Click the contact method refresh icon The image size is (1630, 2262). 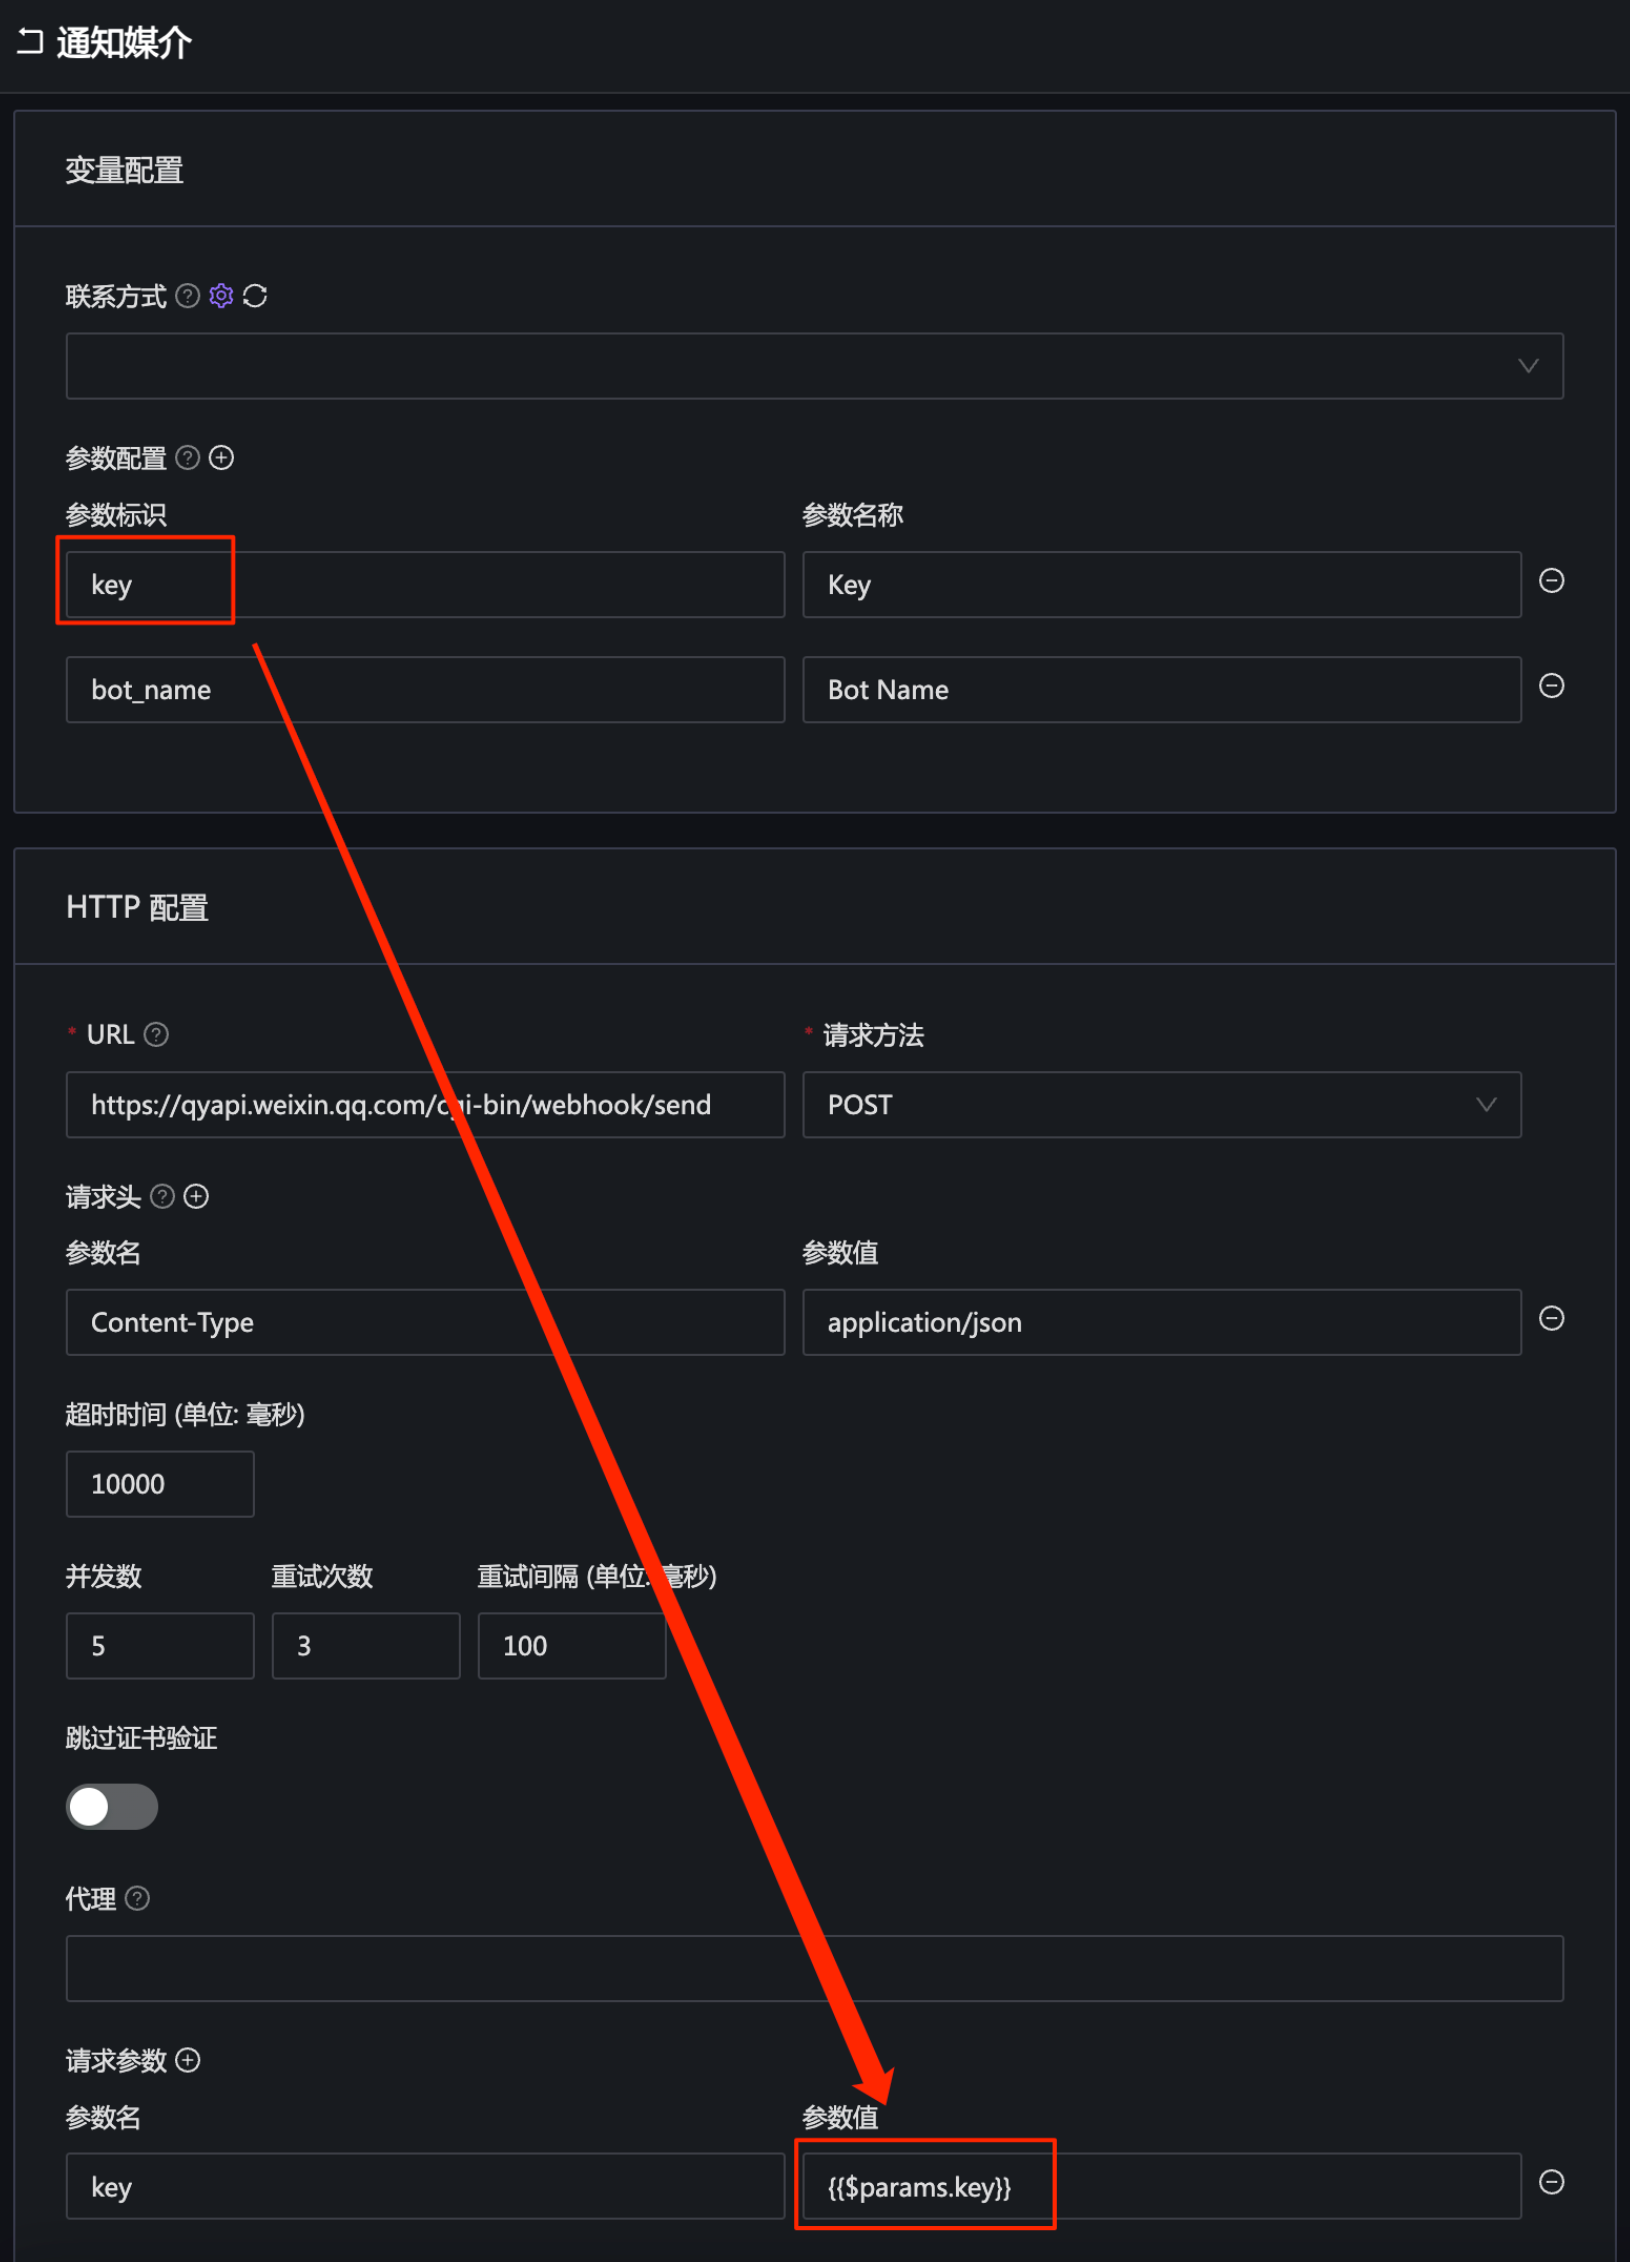(x=255, y=296)
